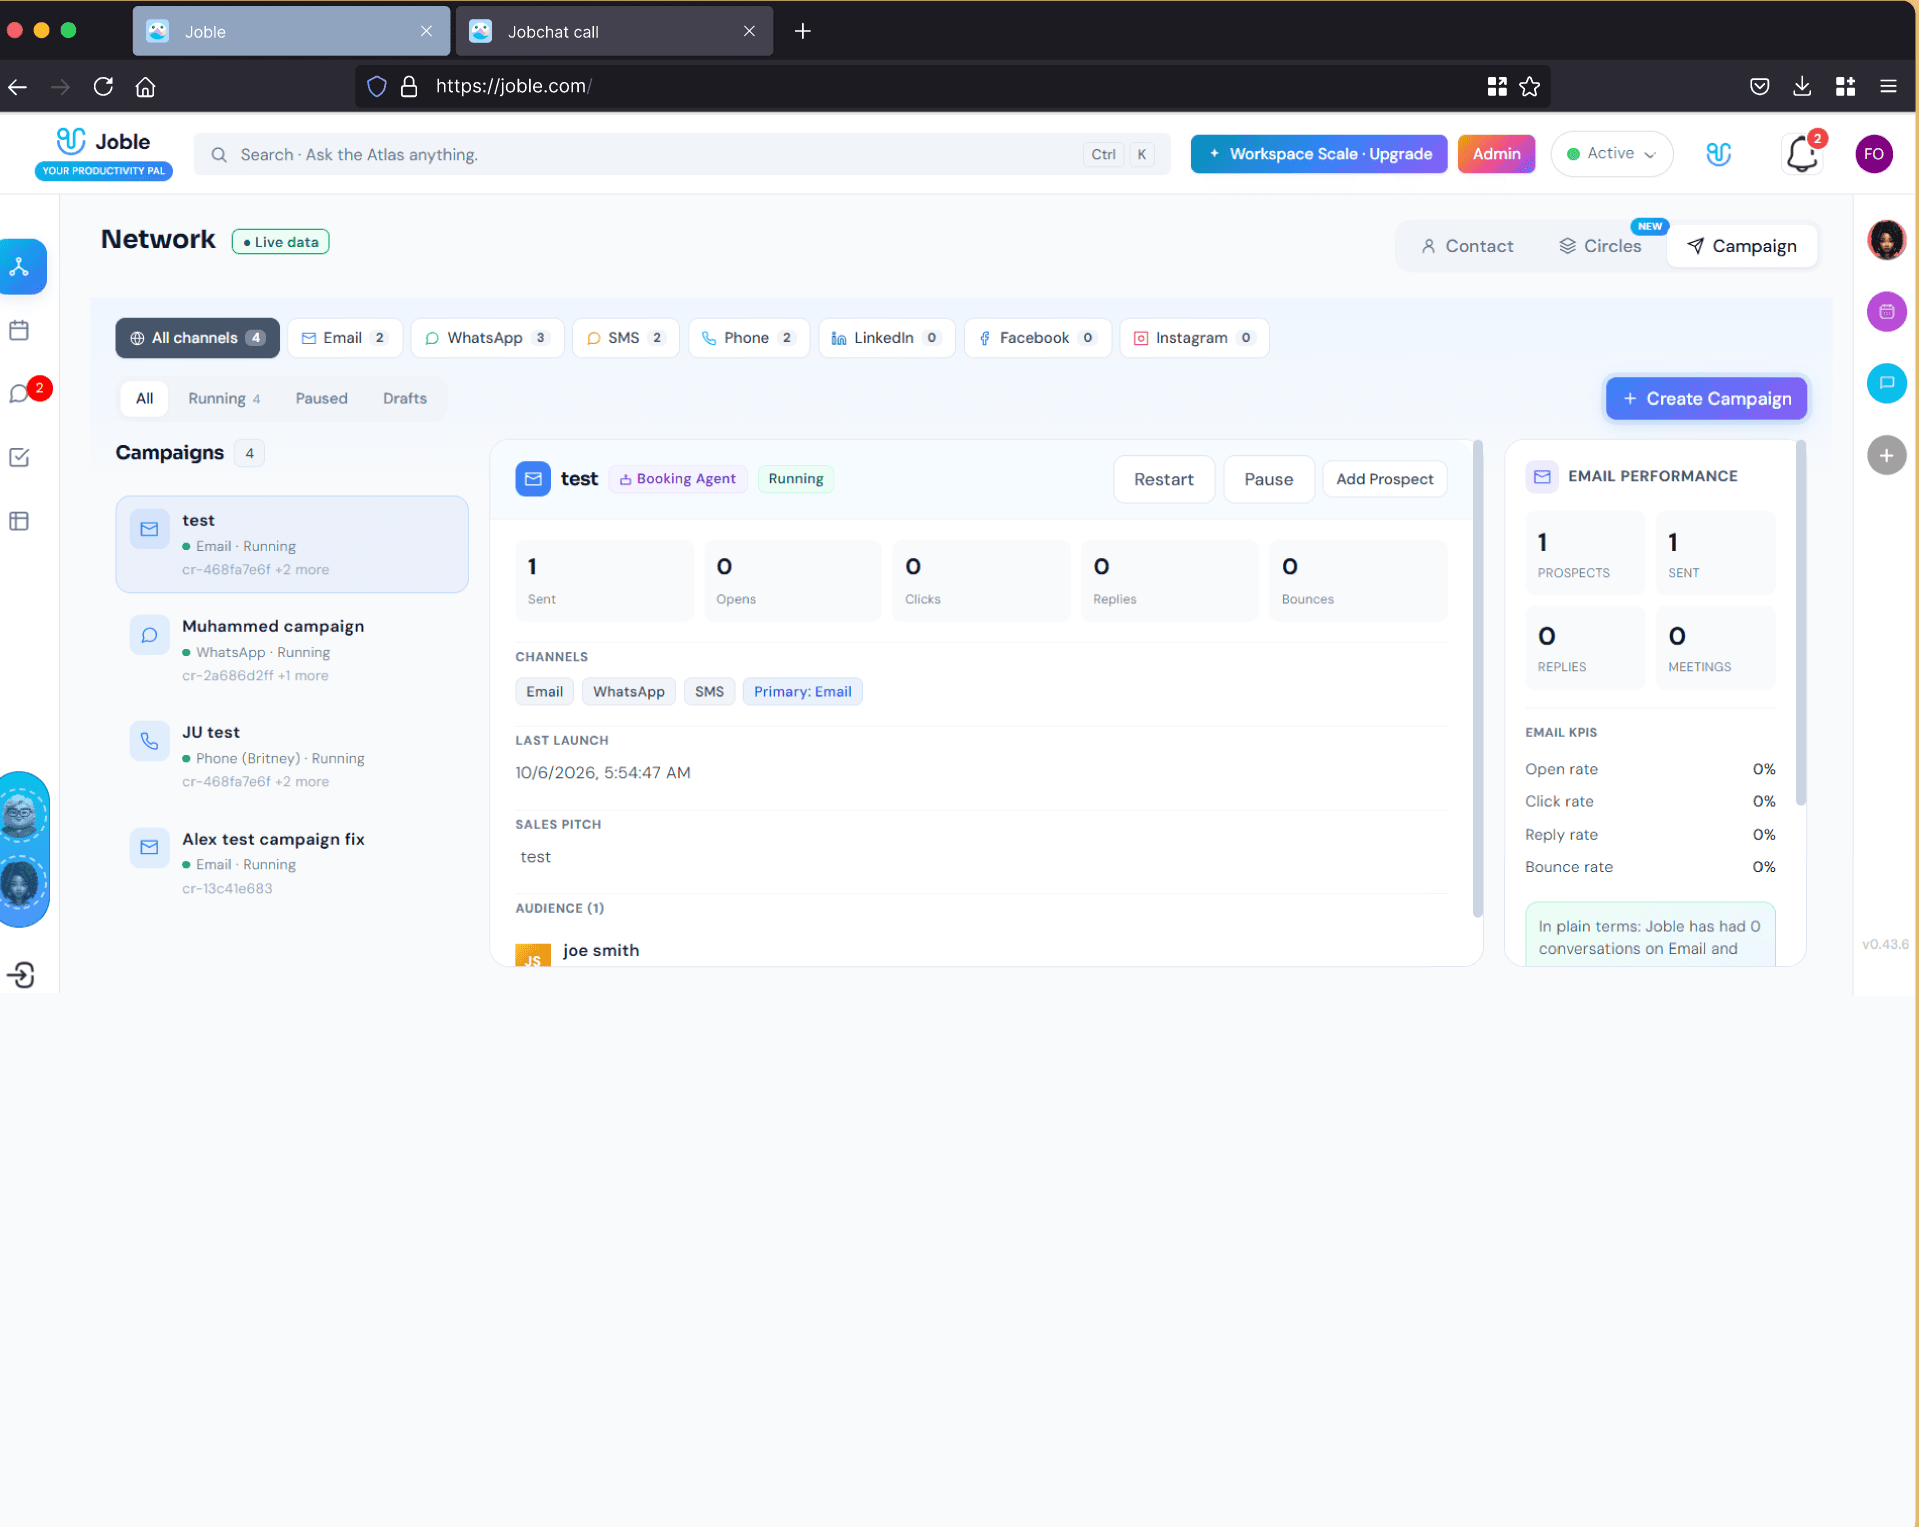Click Add Prospect button
Viewport: 1919px width, 1527px height.
pos(1384,479)
